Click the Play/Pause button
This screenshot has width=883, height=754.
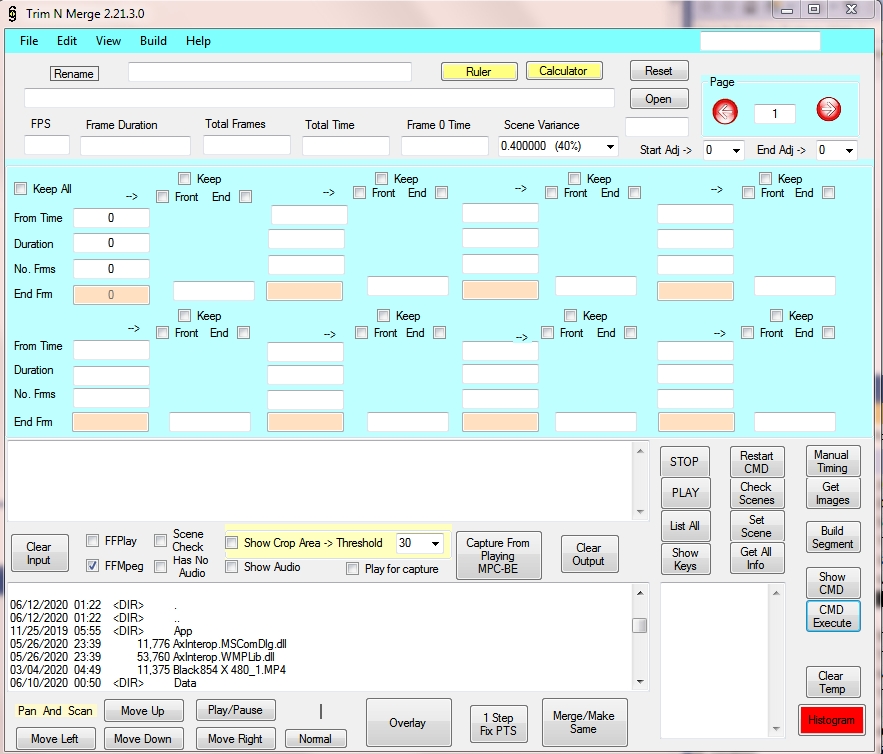(x=235, y=710)
